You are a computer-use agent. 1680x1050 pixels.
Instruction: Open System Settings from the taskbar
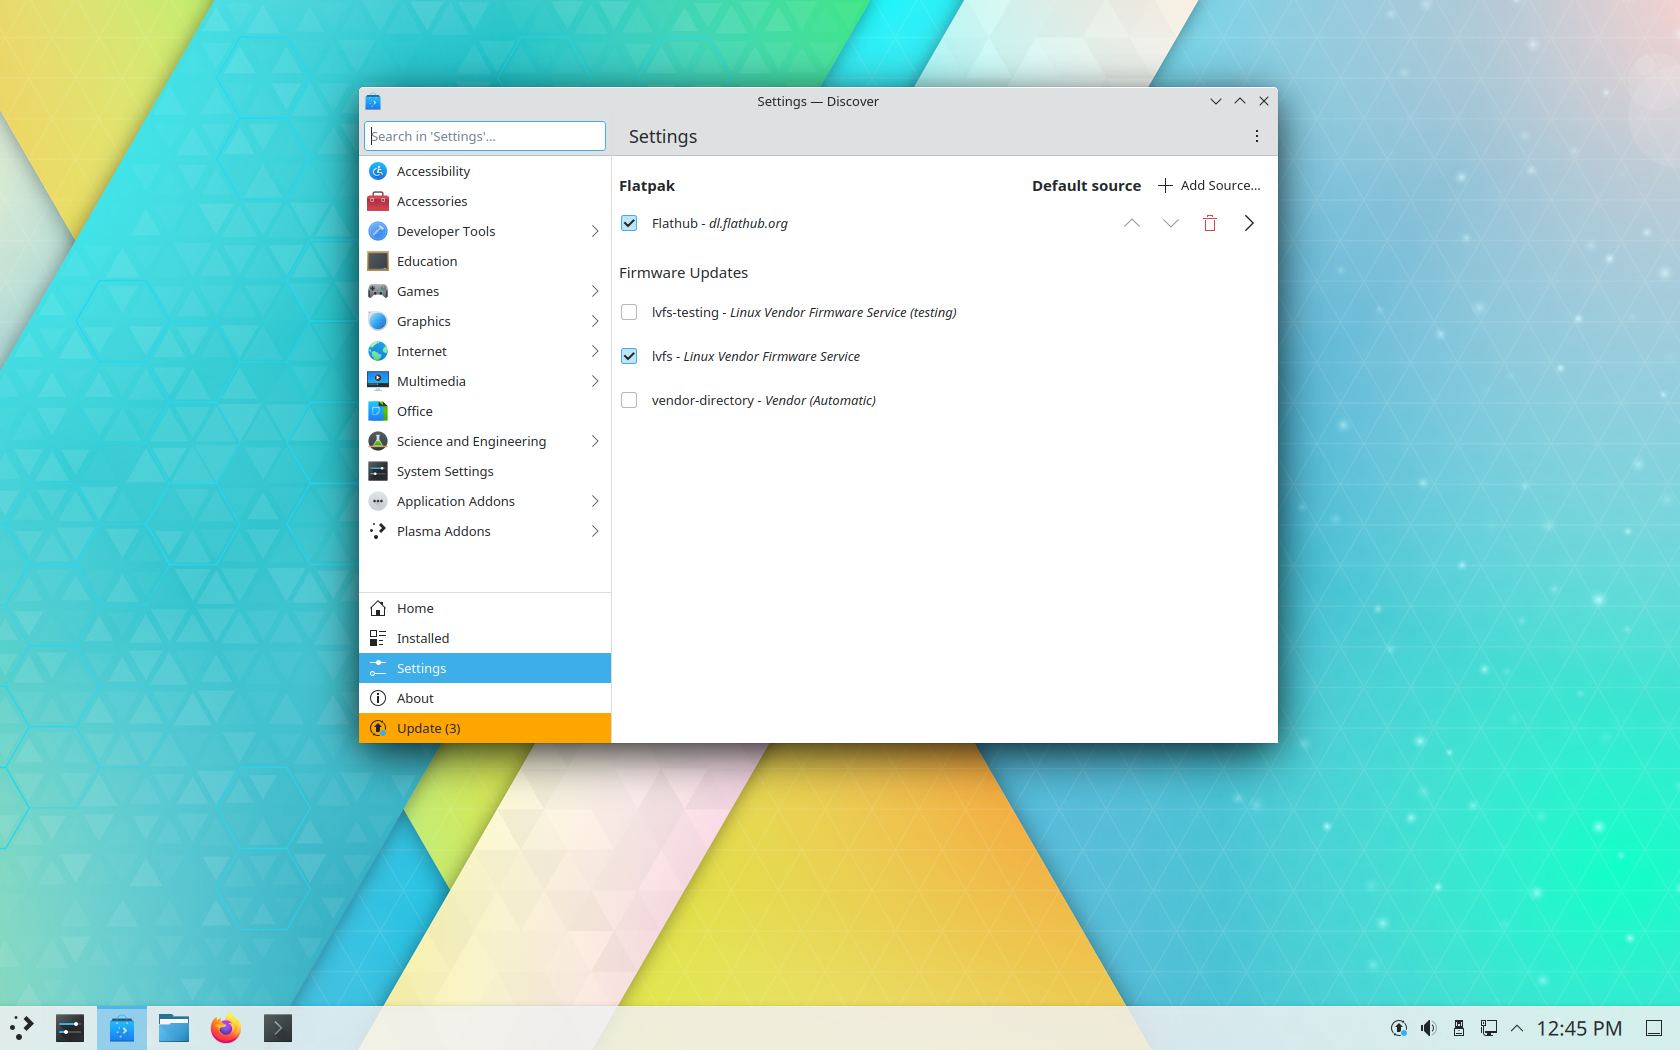click(x=70, y=1028)
